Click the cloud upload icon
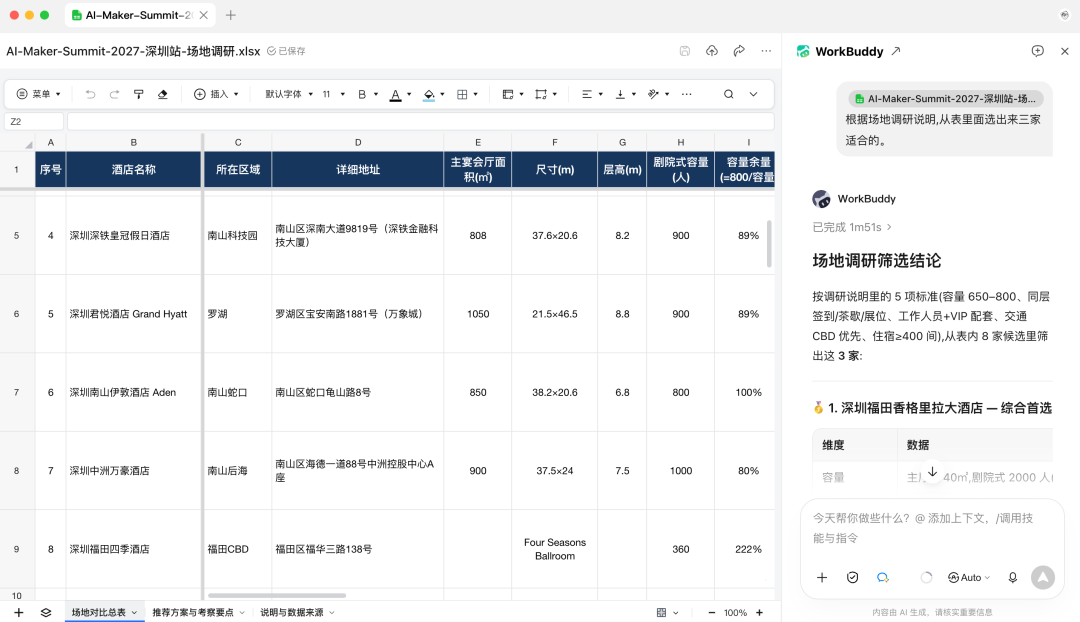The height and width of the screenshot is (622, 1080). (712, 51)
